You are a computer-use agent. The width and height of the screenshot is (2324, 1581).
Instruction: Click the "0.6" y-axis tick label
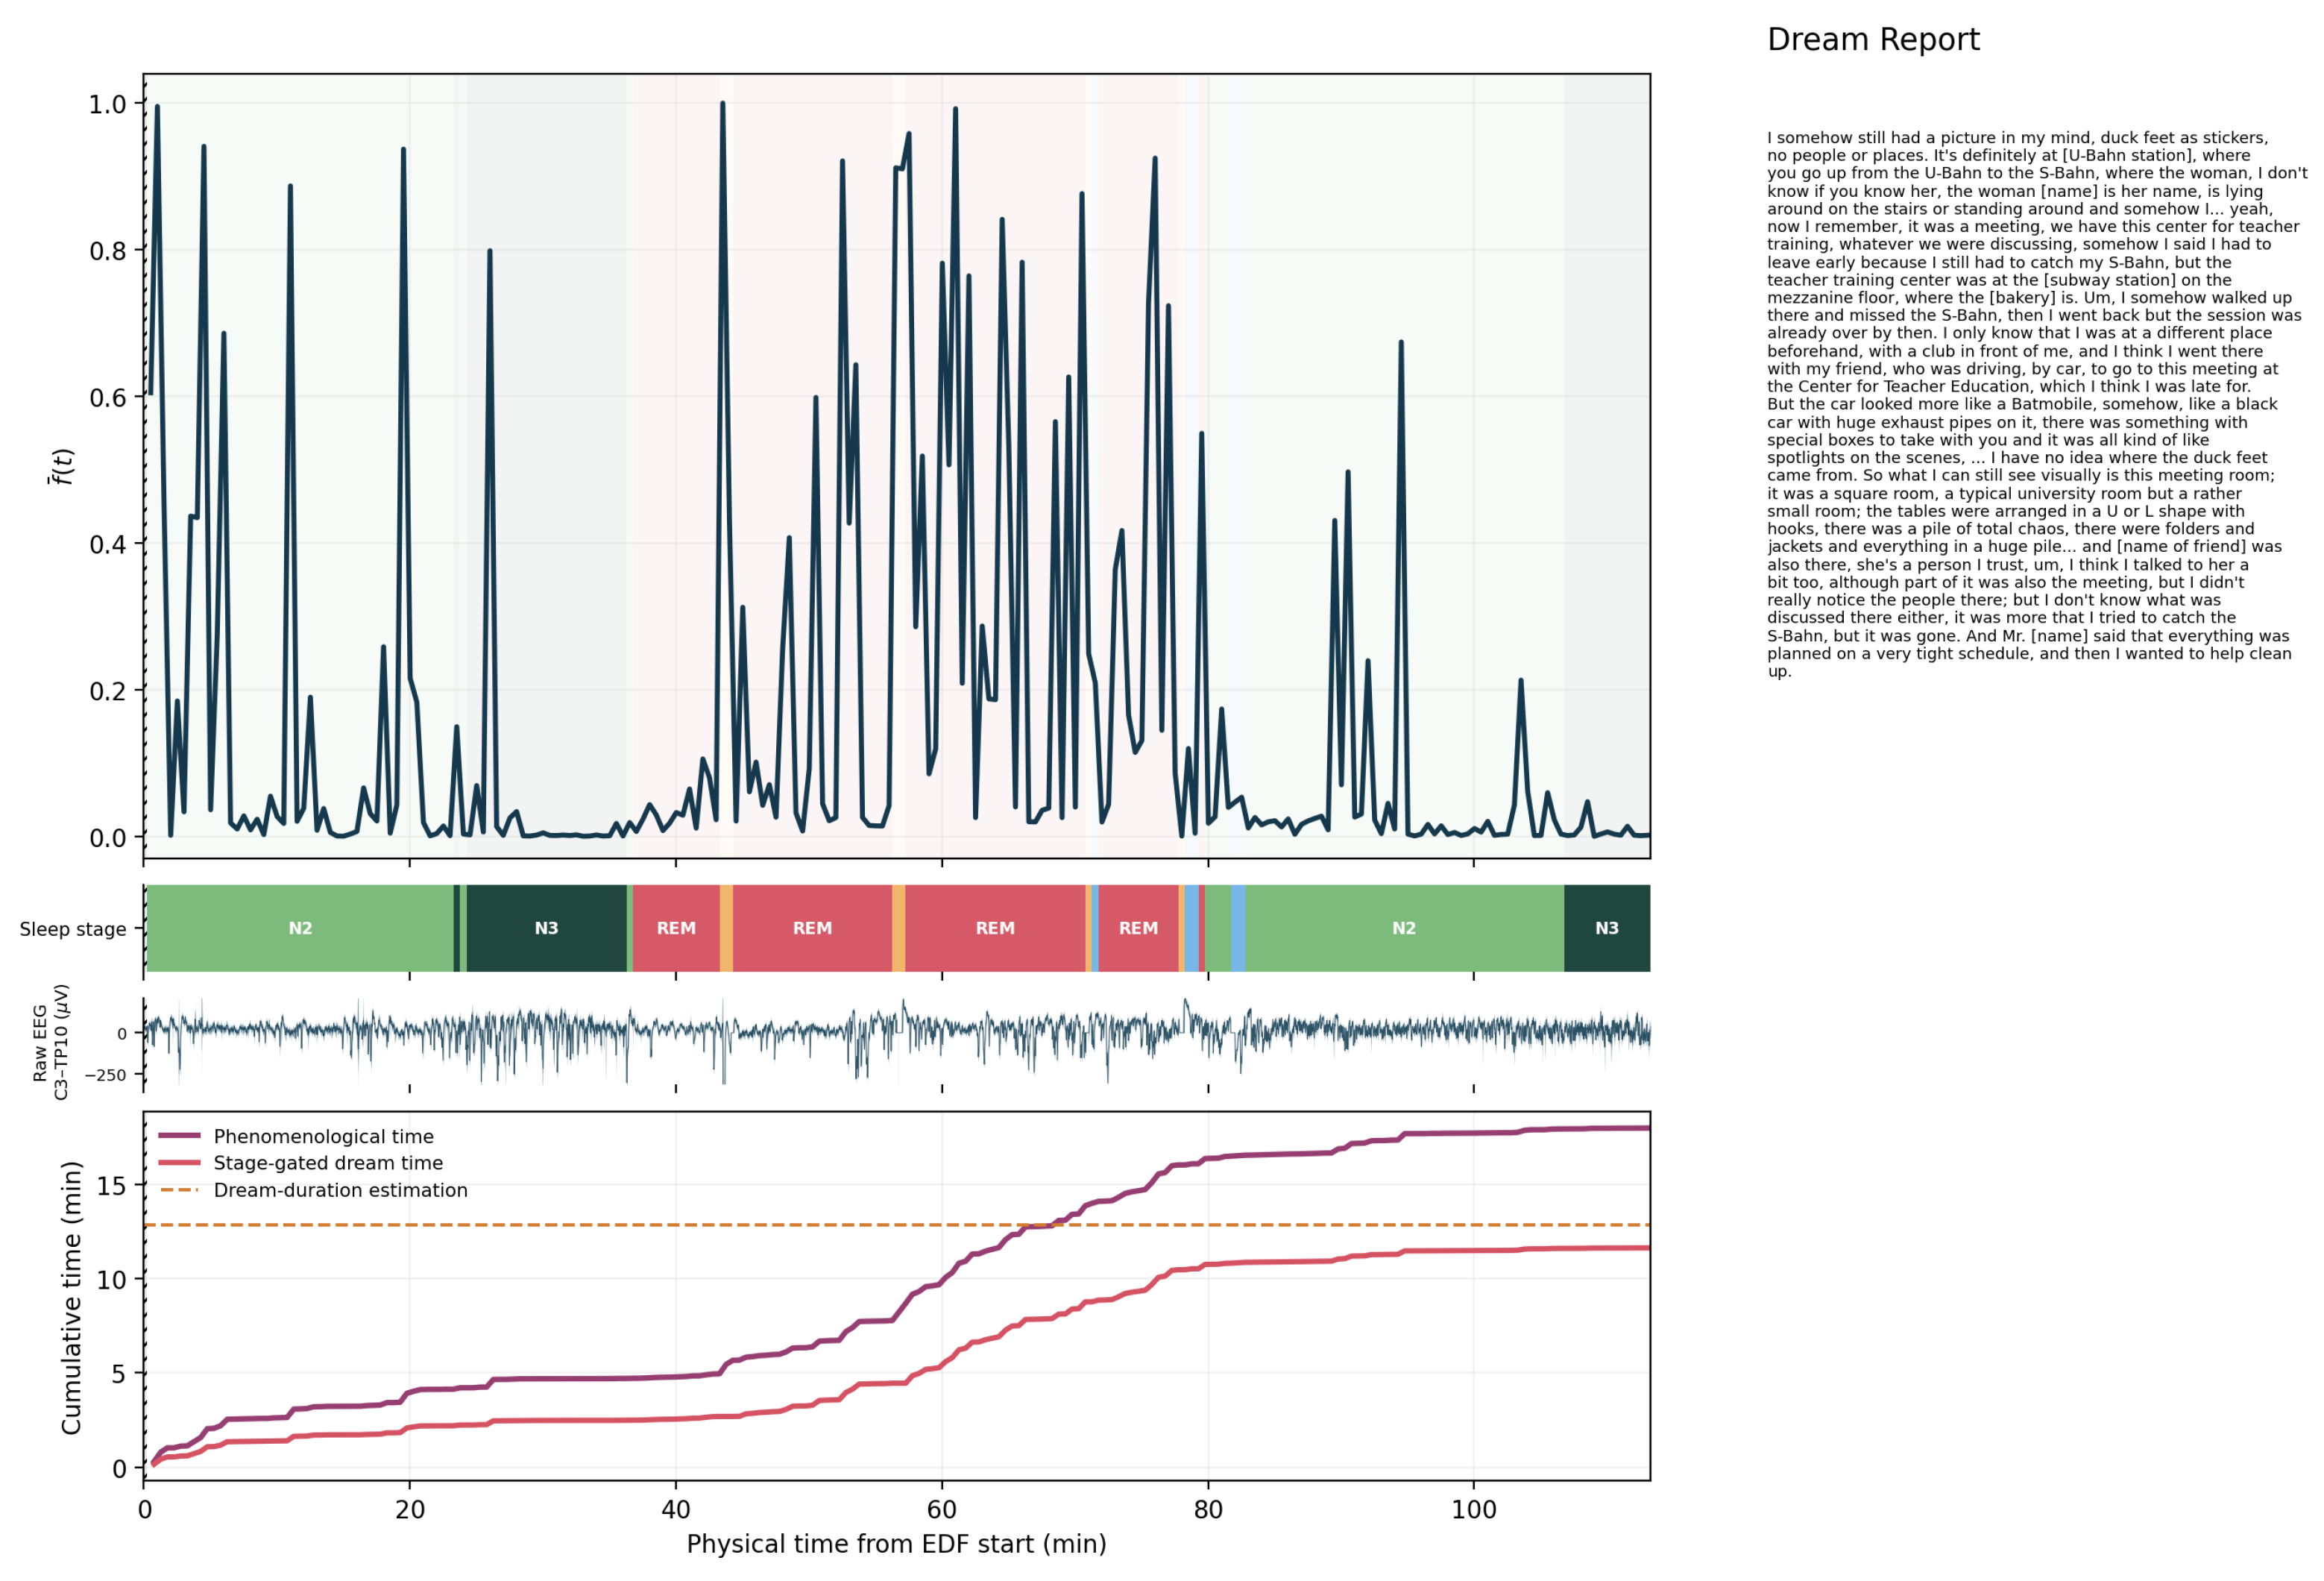click(107, 398)
